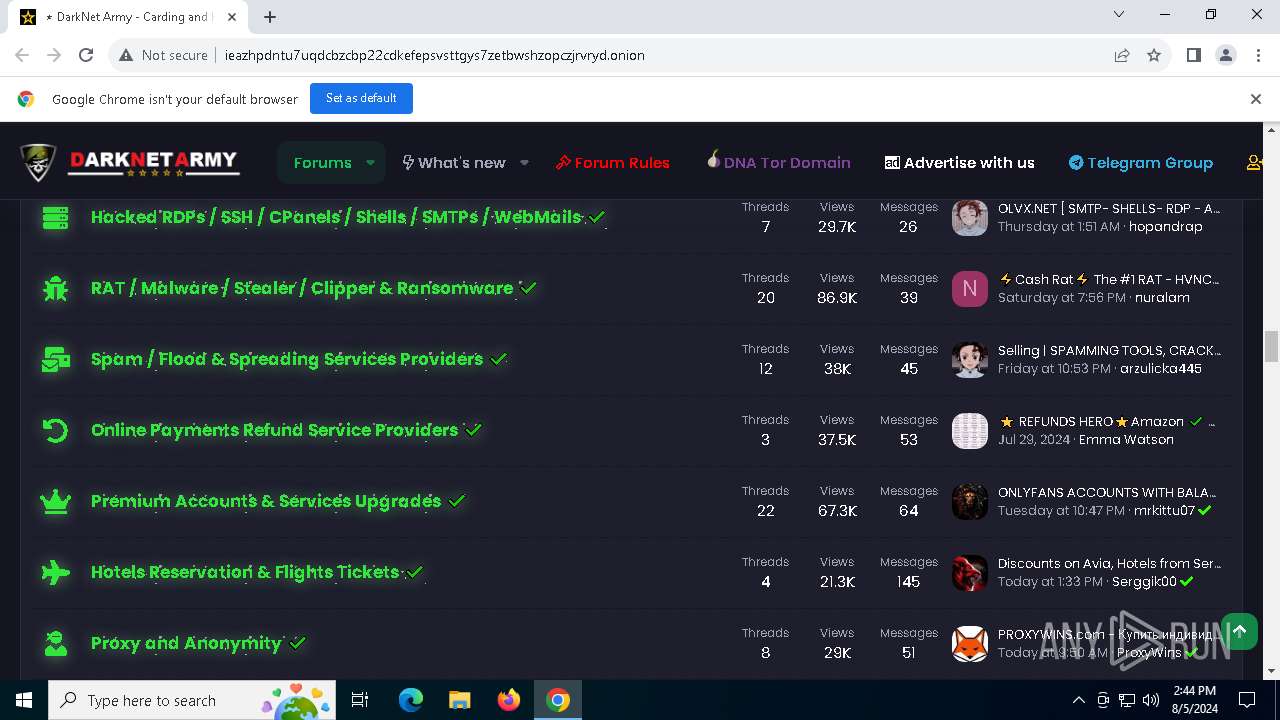Click the share page icon in address bar
The width and height of the screenshot is (1280, 720).
coord(1122,55)
